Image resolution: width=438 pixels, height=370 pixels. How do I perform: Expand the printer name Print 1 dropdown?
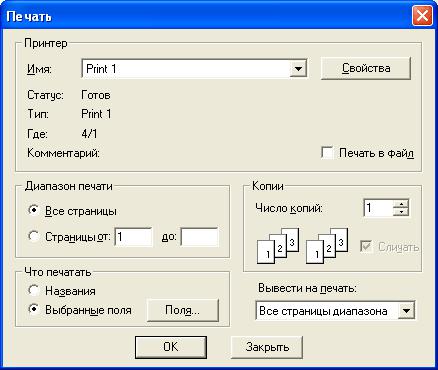coord(298,69)
